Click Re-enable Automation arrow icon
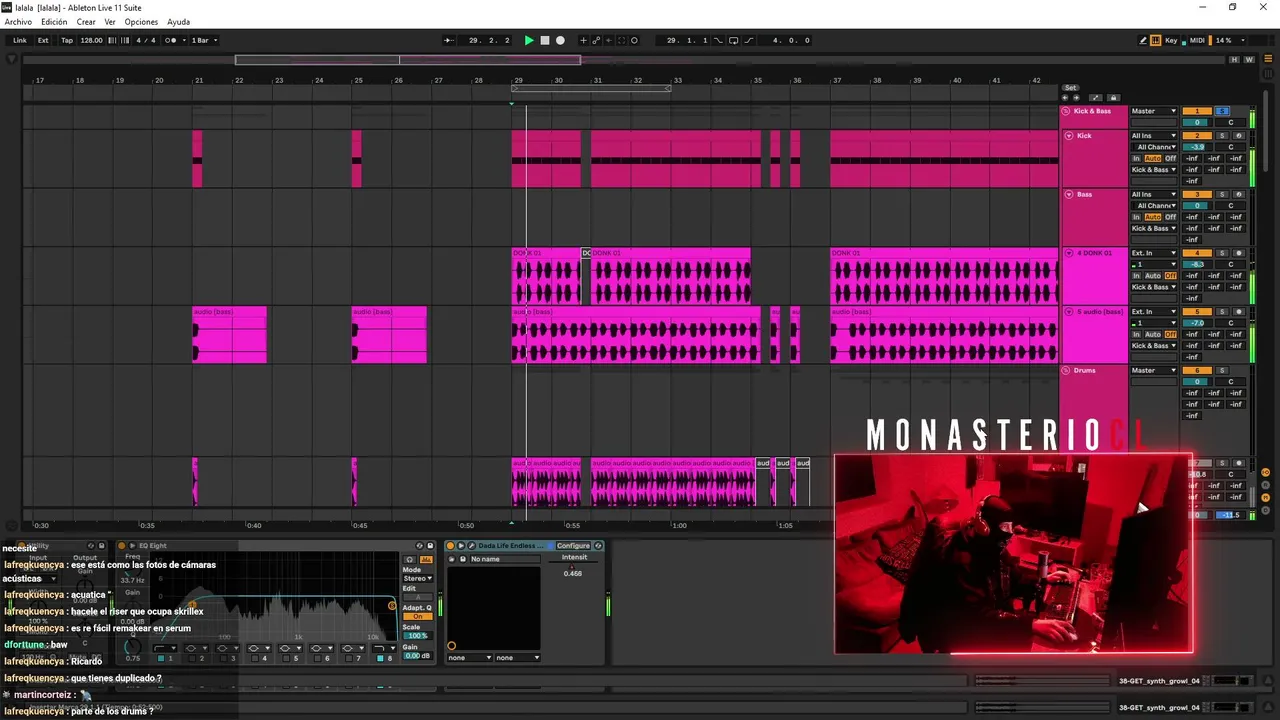The image size is (1280, 720). click(x=608, y=40)
